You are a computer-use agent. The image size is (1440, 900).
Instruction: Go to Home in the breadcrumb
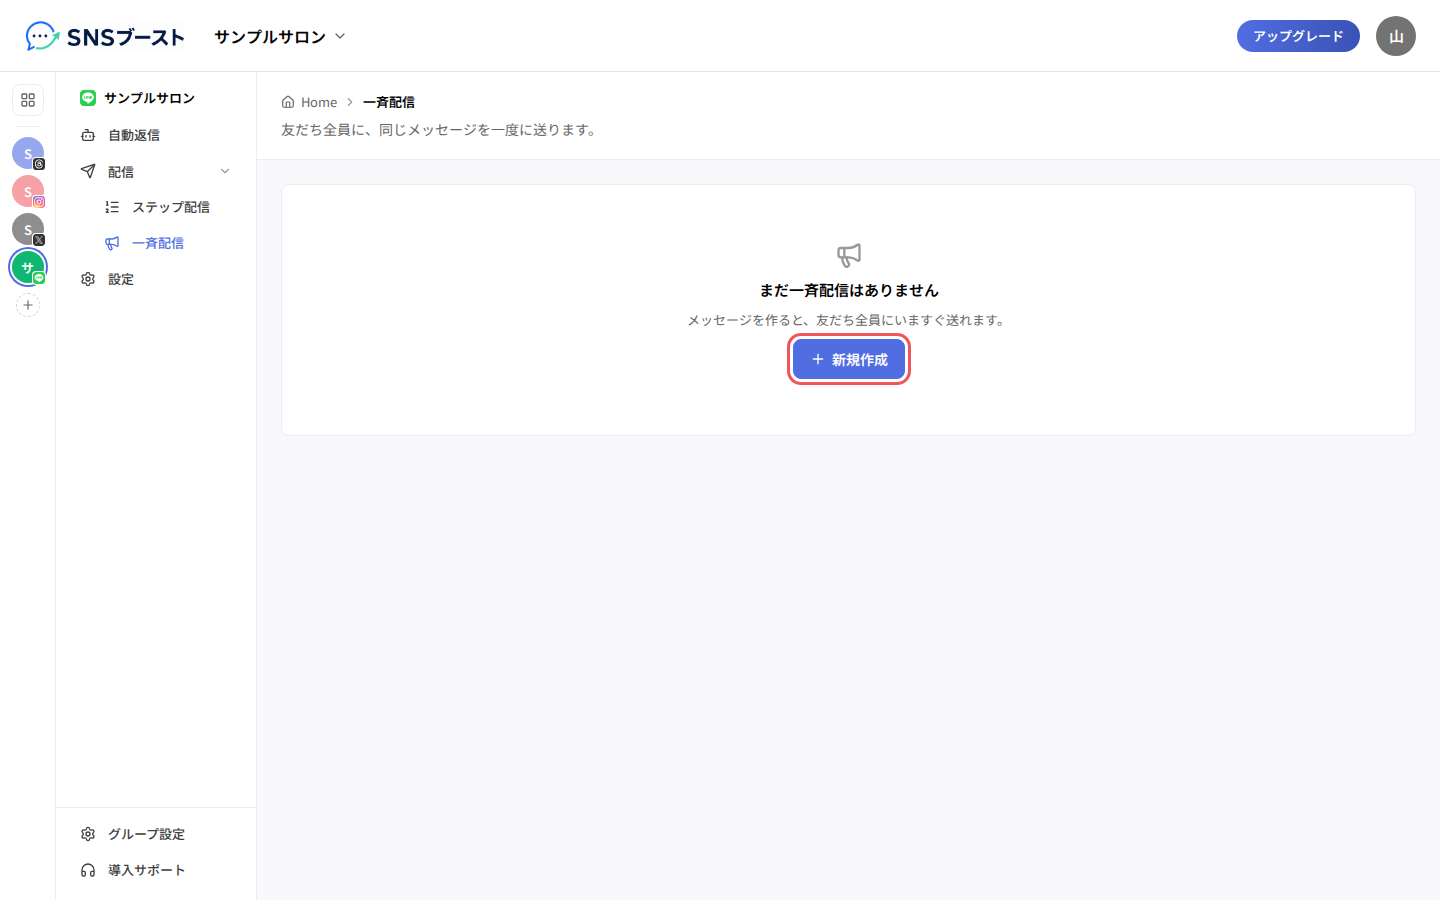coord(309,102)
